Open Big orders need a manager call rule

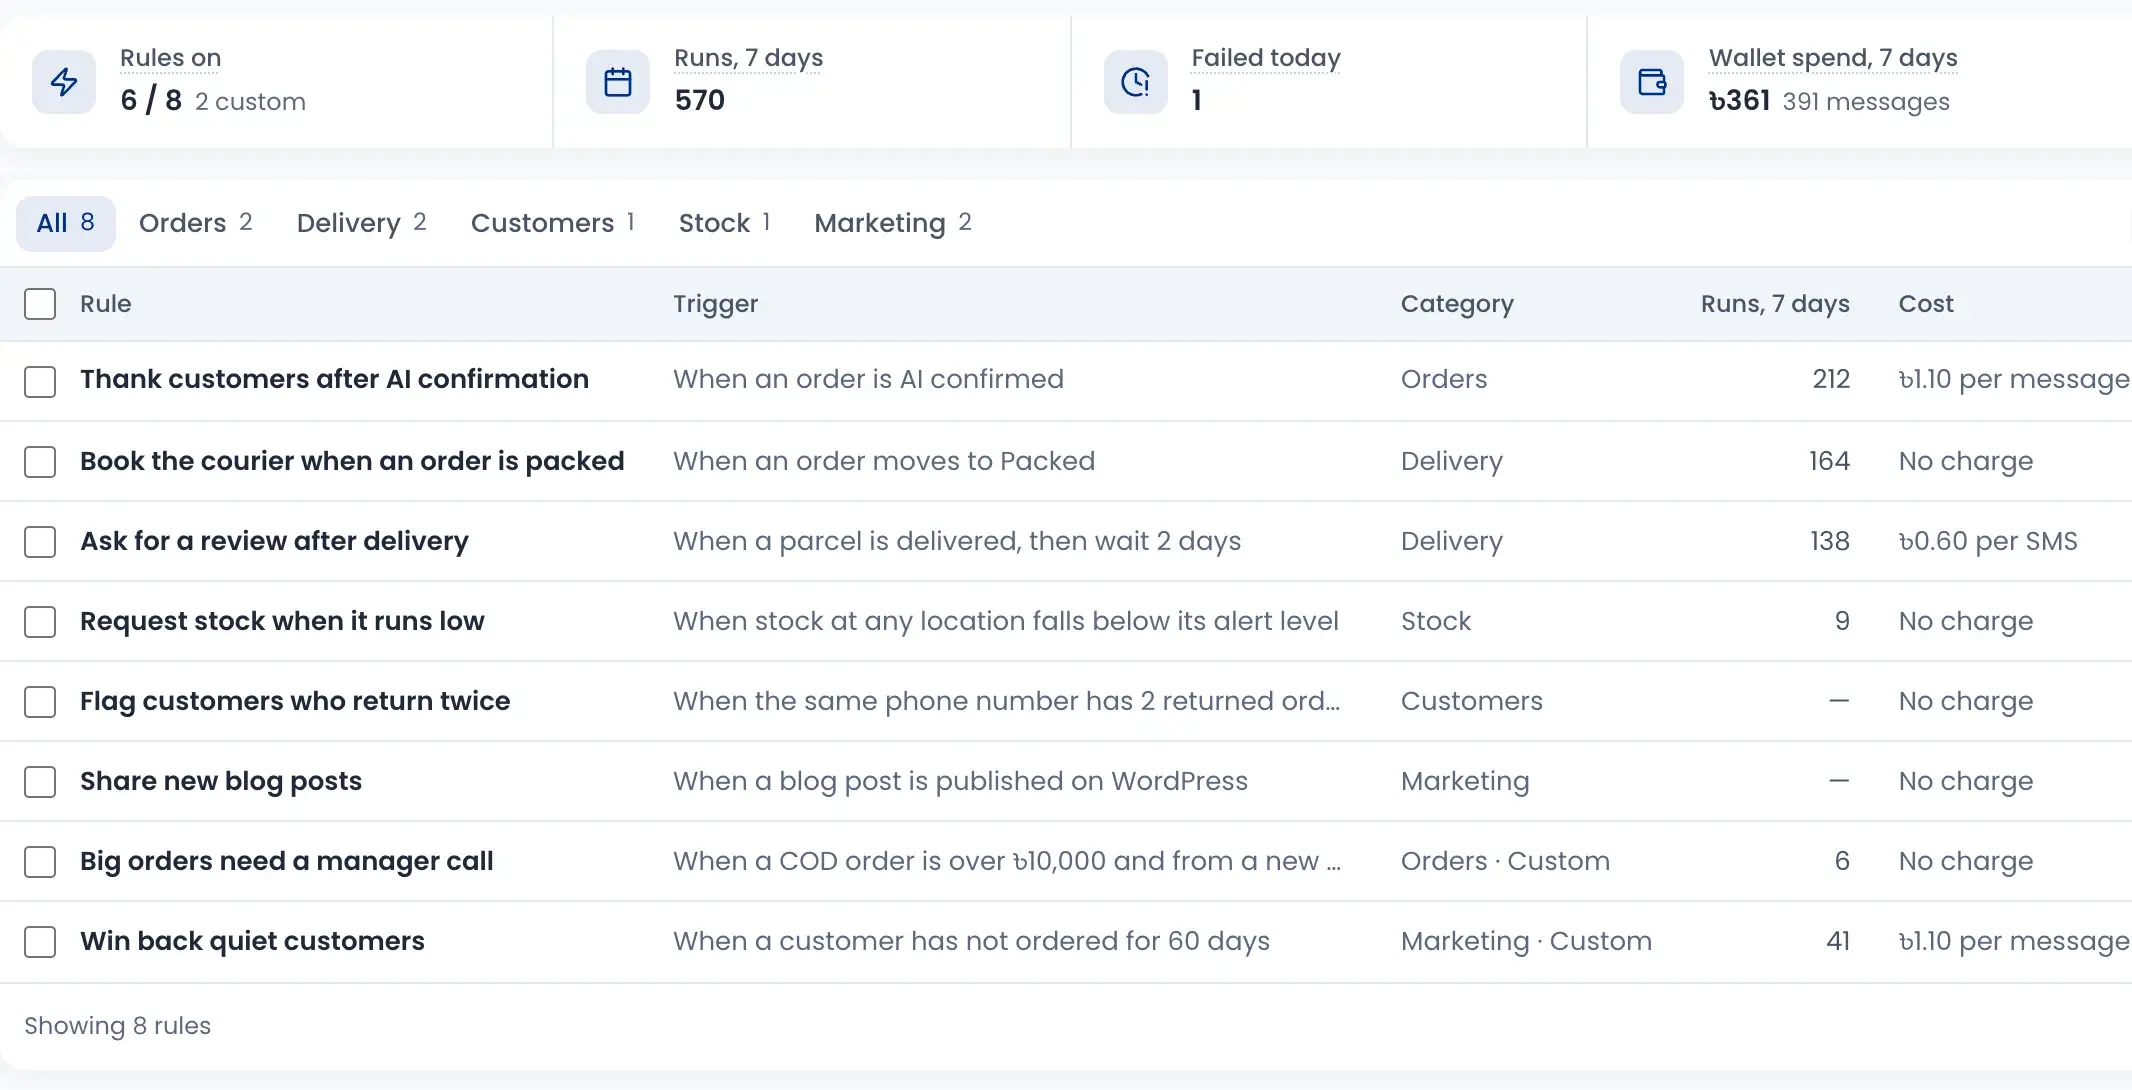pos(287,861)
